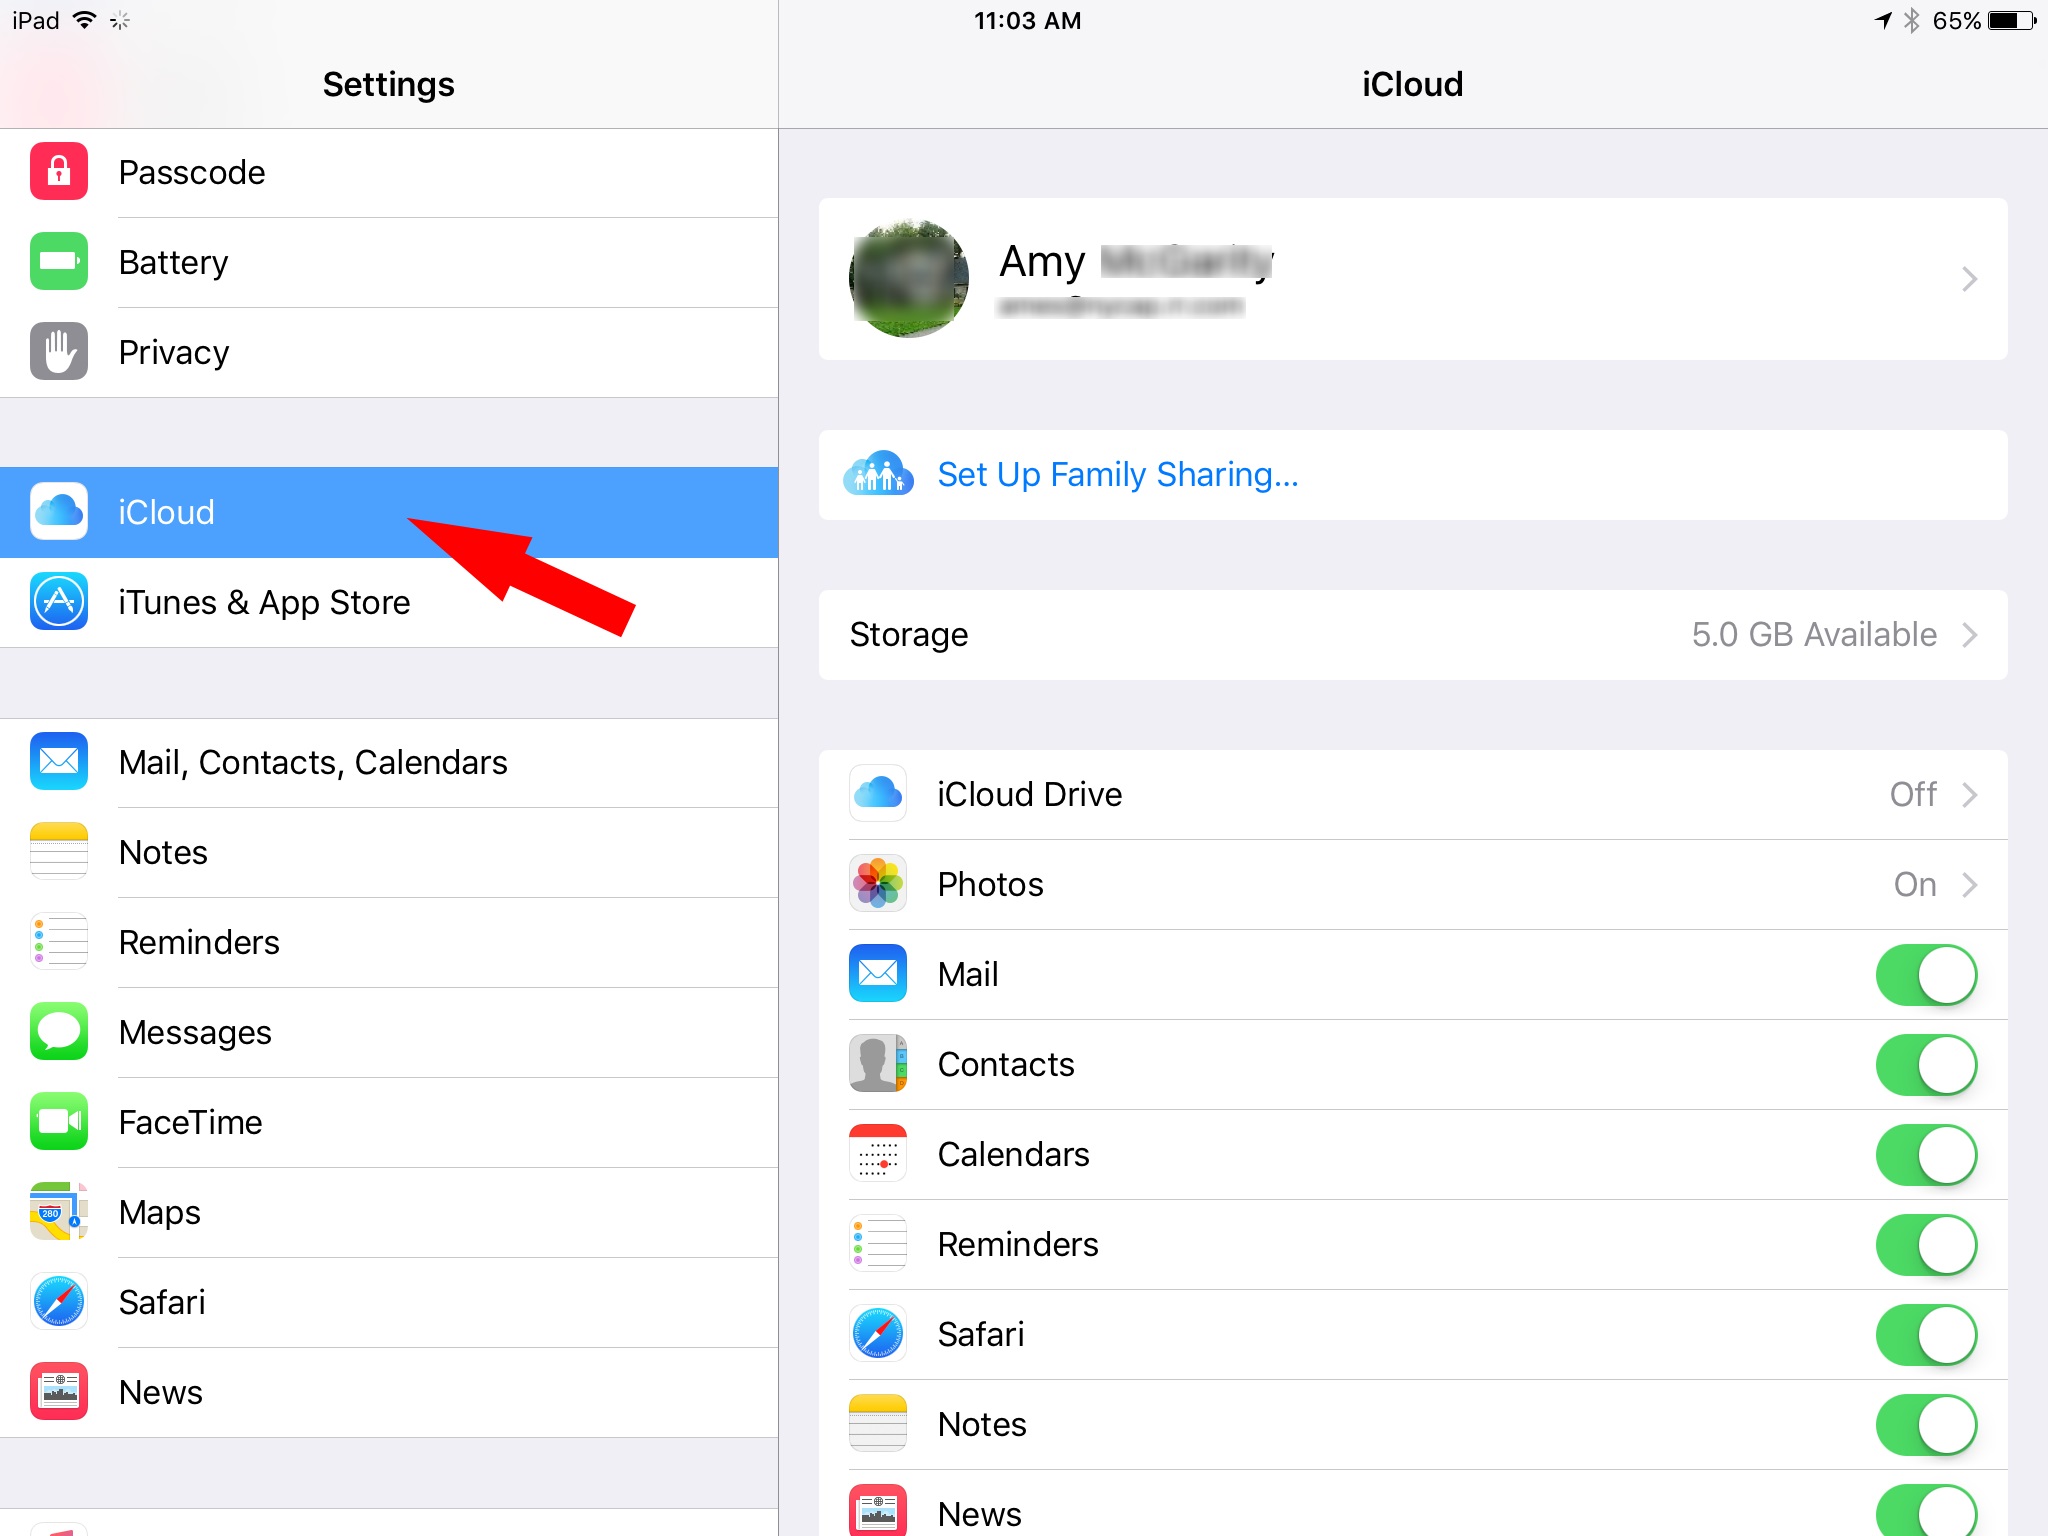Tap the account profile photo

(908, 279)
